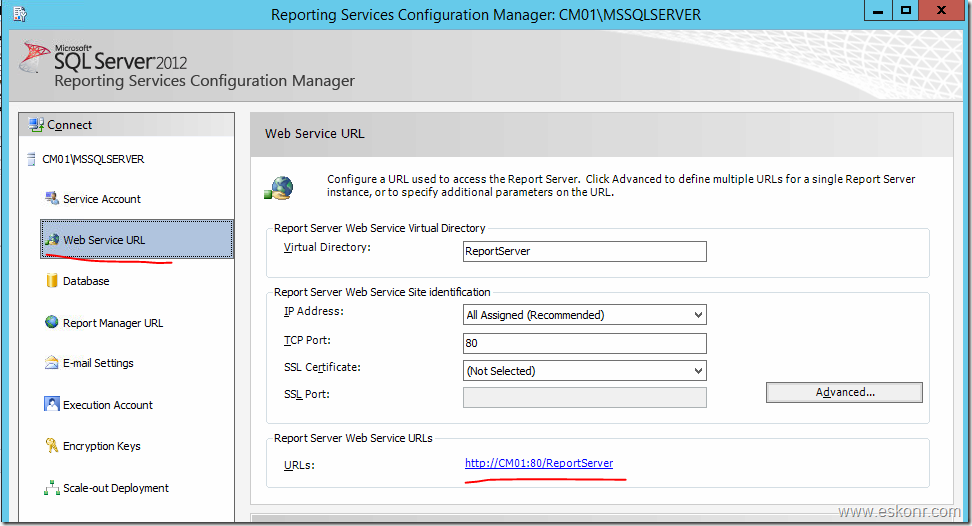Open the Report Manager URL page

click(x=113, y=323)
